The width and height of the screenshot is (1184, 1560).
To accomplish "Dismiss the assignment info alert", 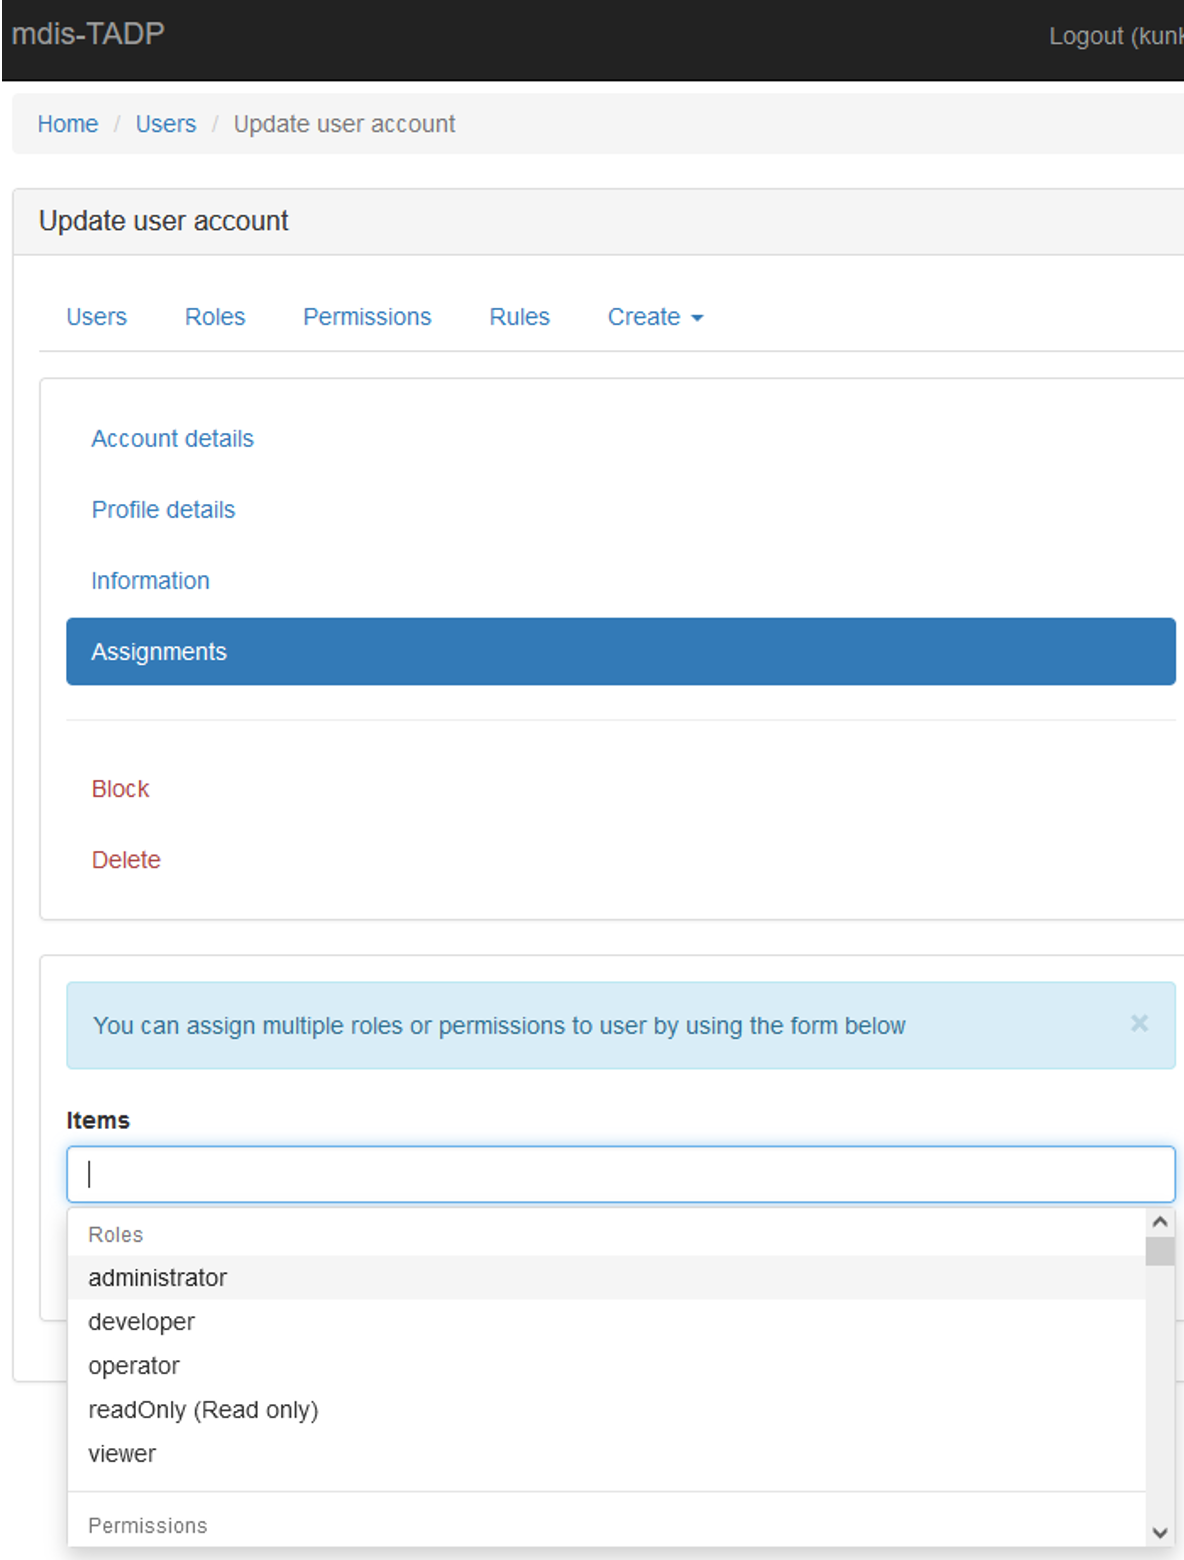I will click(x=1139, y=1024).
